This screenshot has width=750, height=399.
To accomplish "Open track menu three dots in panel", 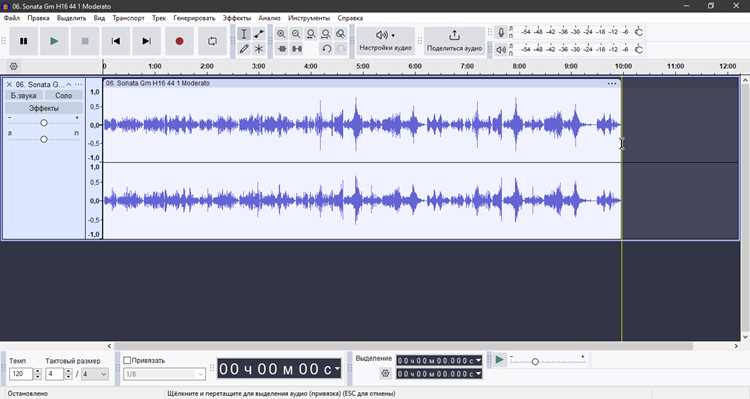I will pos(78,84).
